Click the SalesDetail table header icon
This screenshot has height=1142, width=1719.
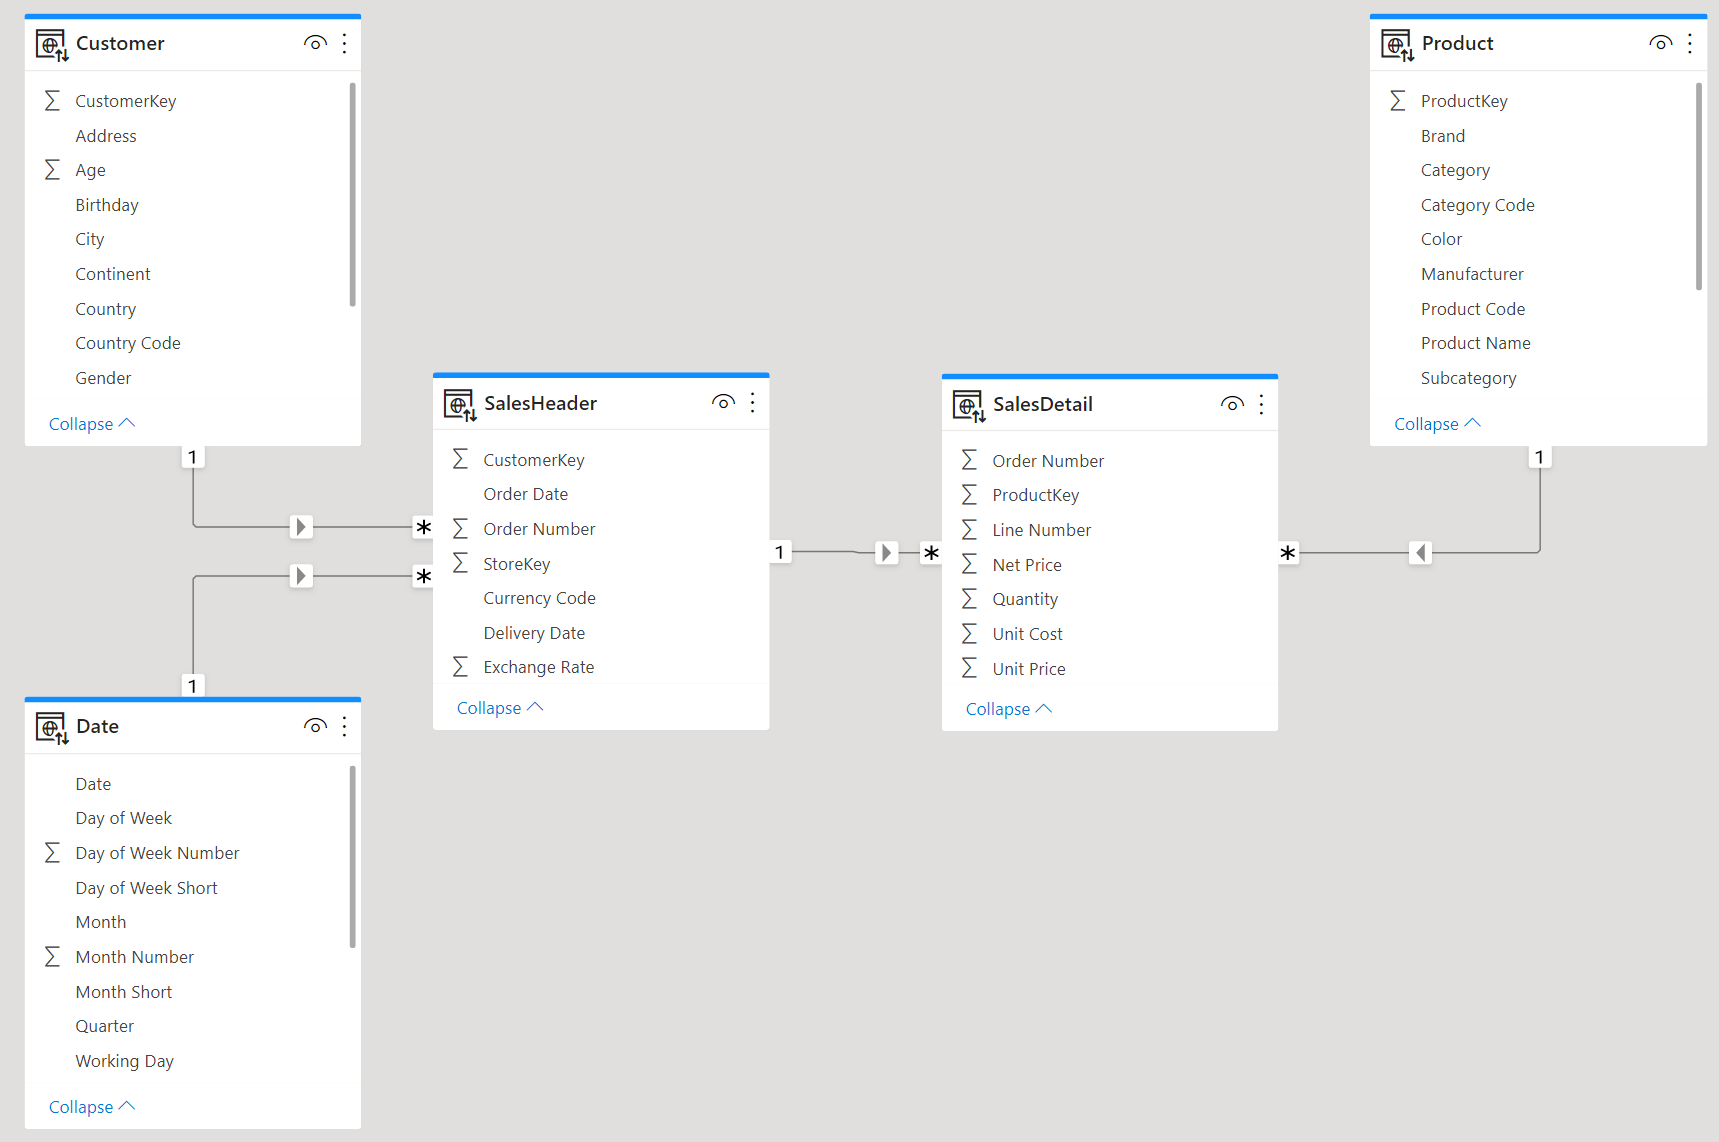[968, 404]
